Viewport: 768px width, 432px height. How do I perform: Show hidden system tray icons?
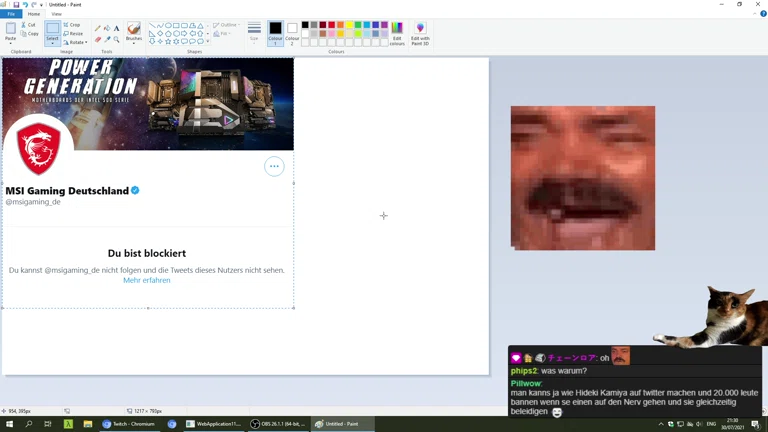click(x=661, y=424)
